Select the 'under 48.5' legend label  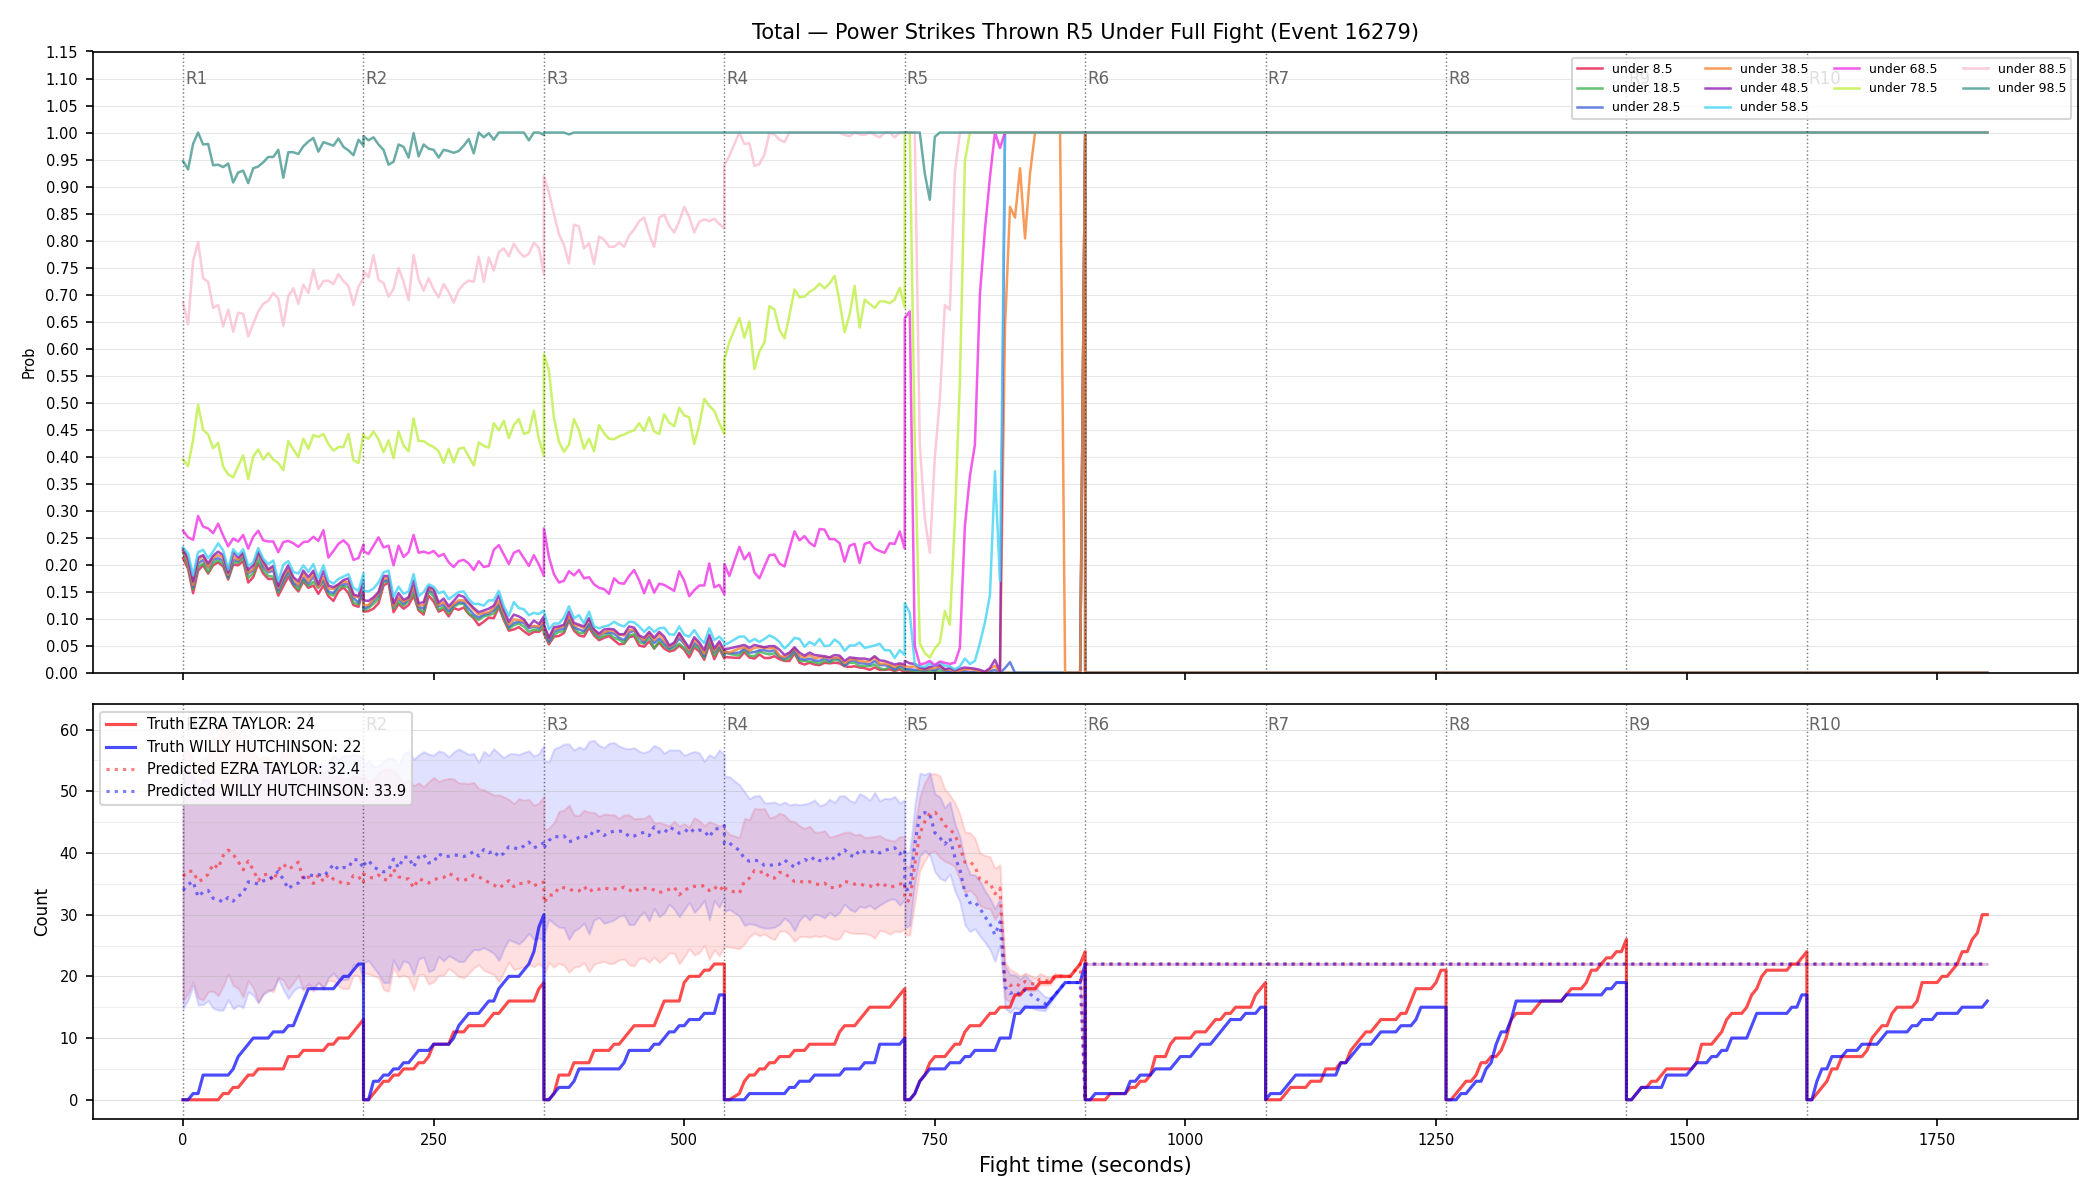pos(1774,88)
